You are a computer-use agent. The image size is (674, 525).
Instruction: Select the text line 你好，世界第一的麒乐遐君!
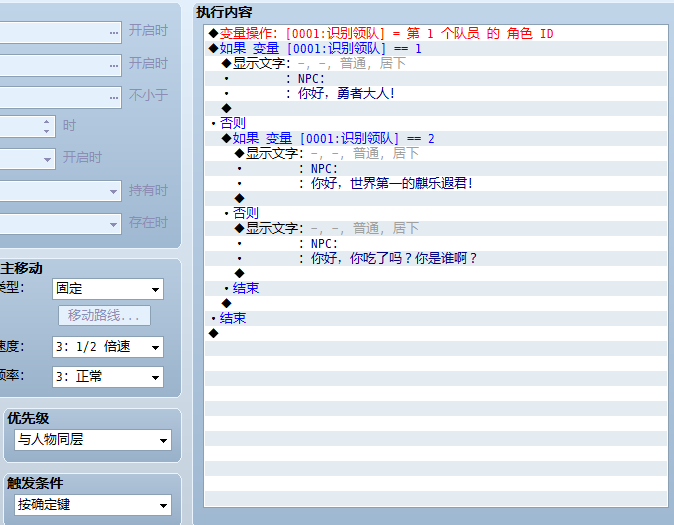436,184
